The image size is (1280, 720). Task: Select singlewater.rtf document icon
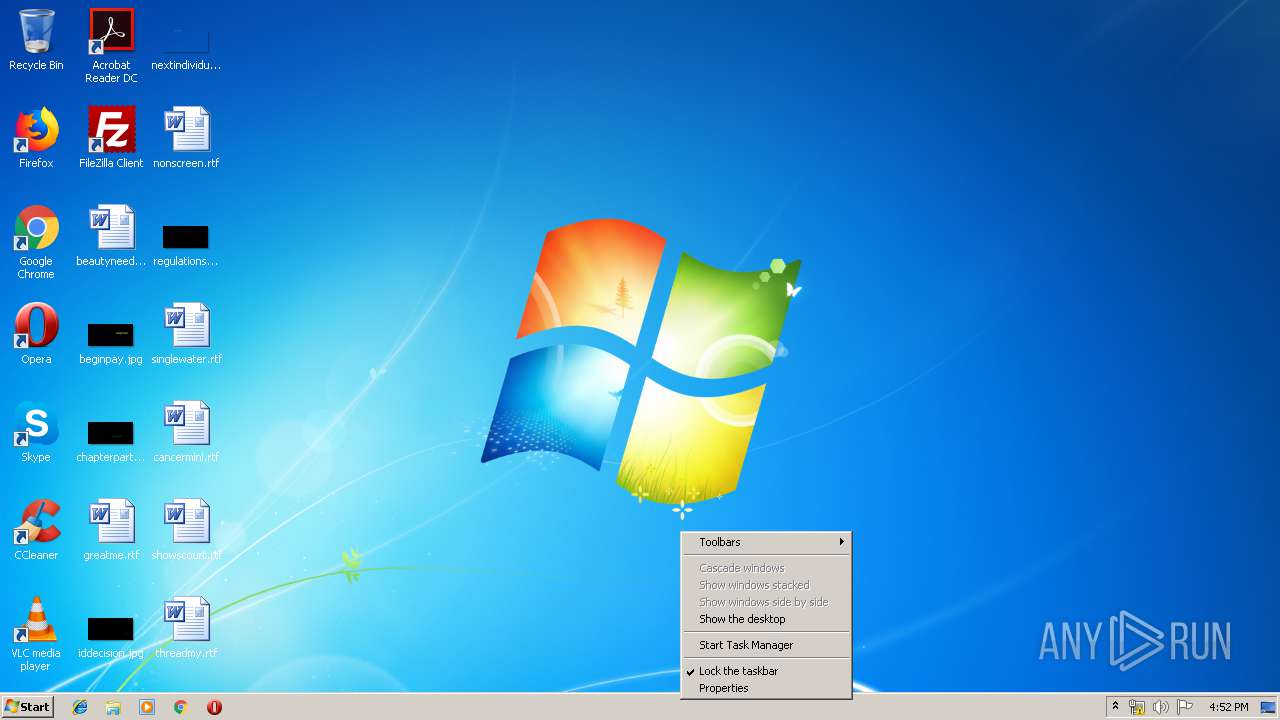point(186,334)
